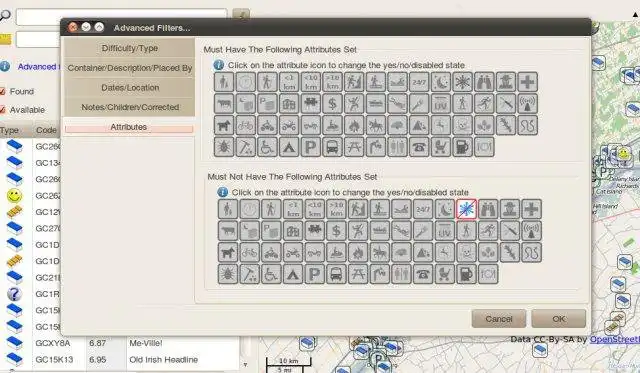Click info icon beside Must Not Have hint text

tap(222, 192)
